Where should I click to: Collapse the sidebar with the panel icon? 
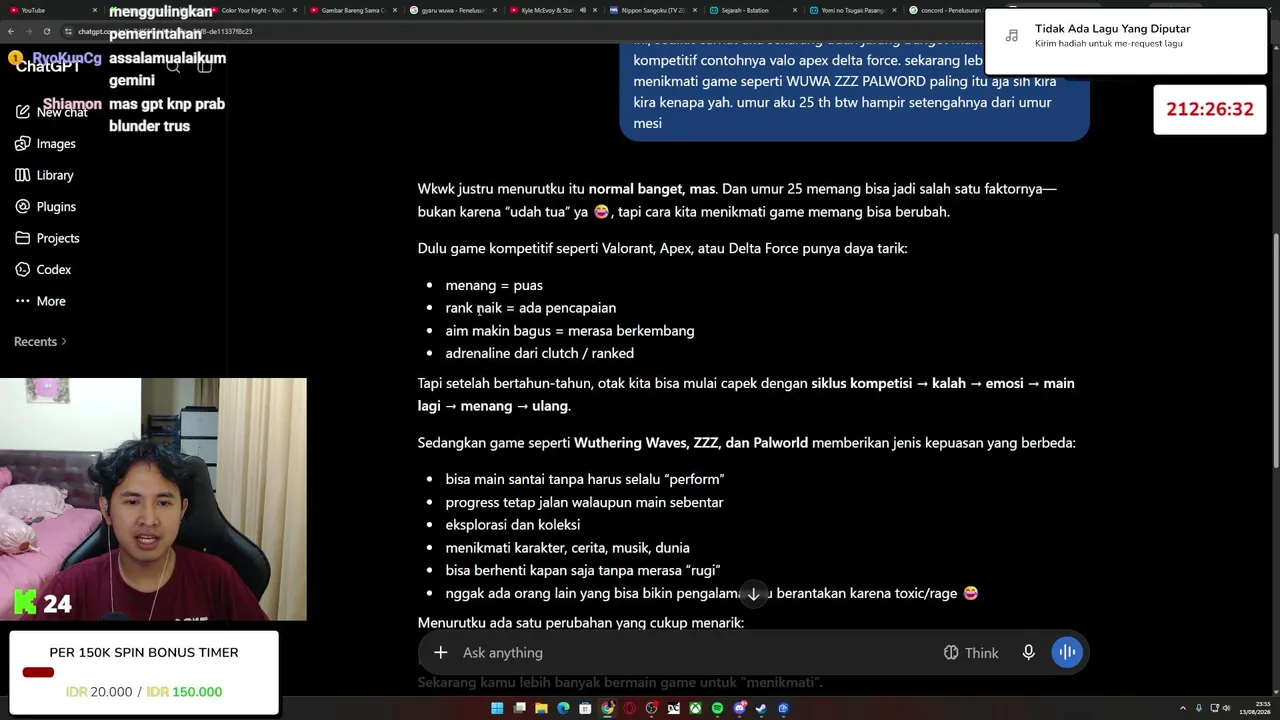click(x=205, y=66)
